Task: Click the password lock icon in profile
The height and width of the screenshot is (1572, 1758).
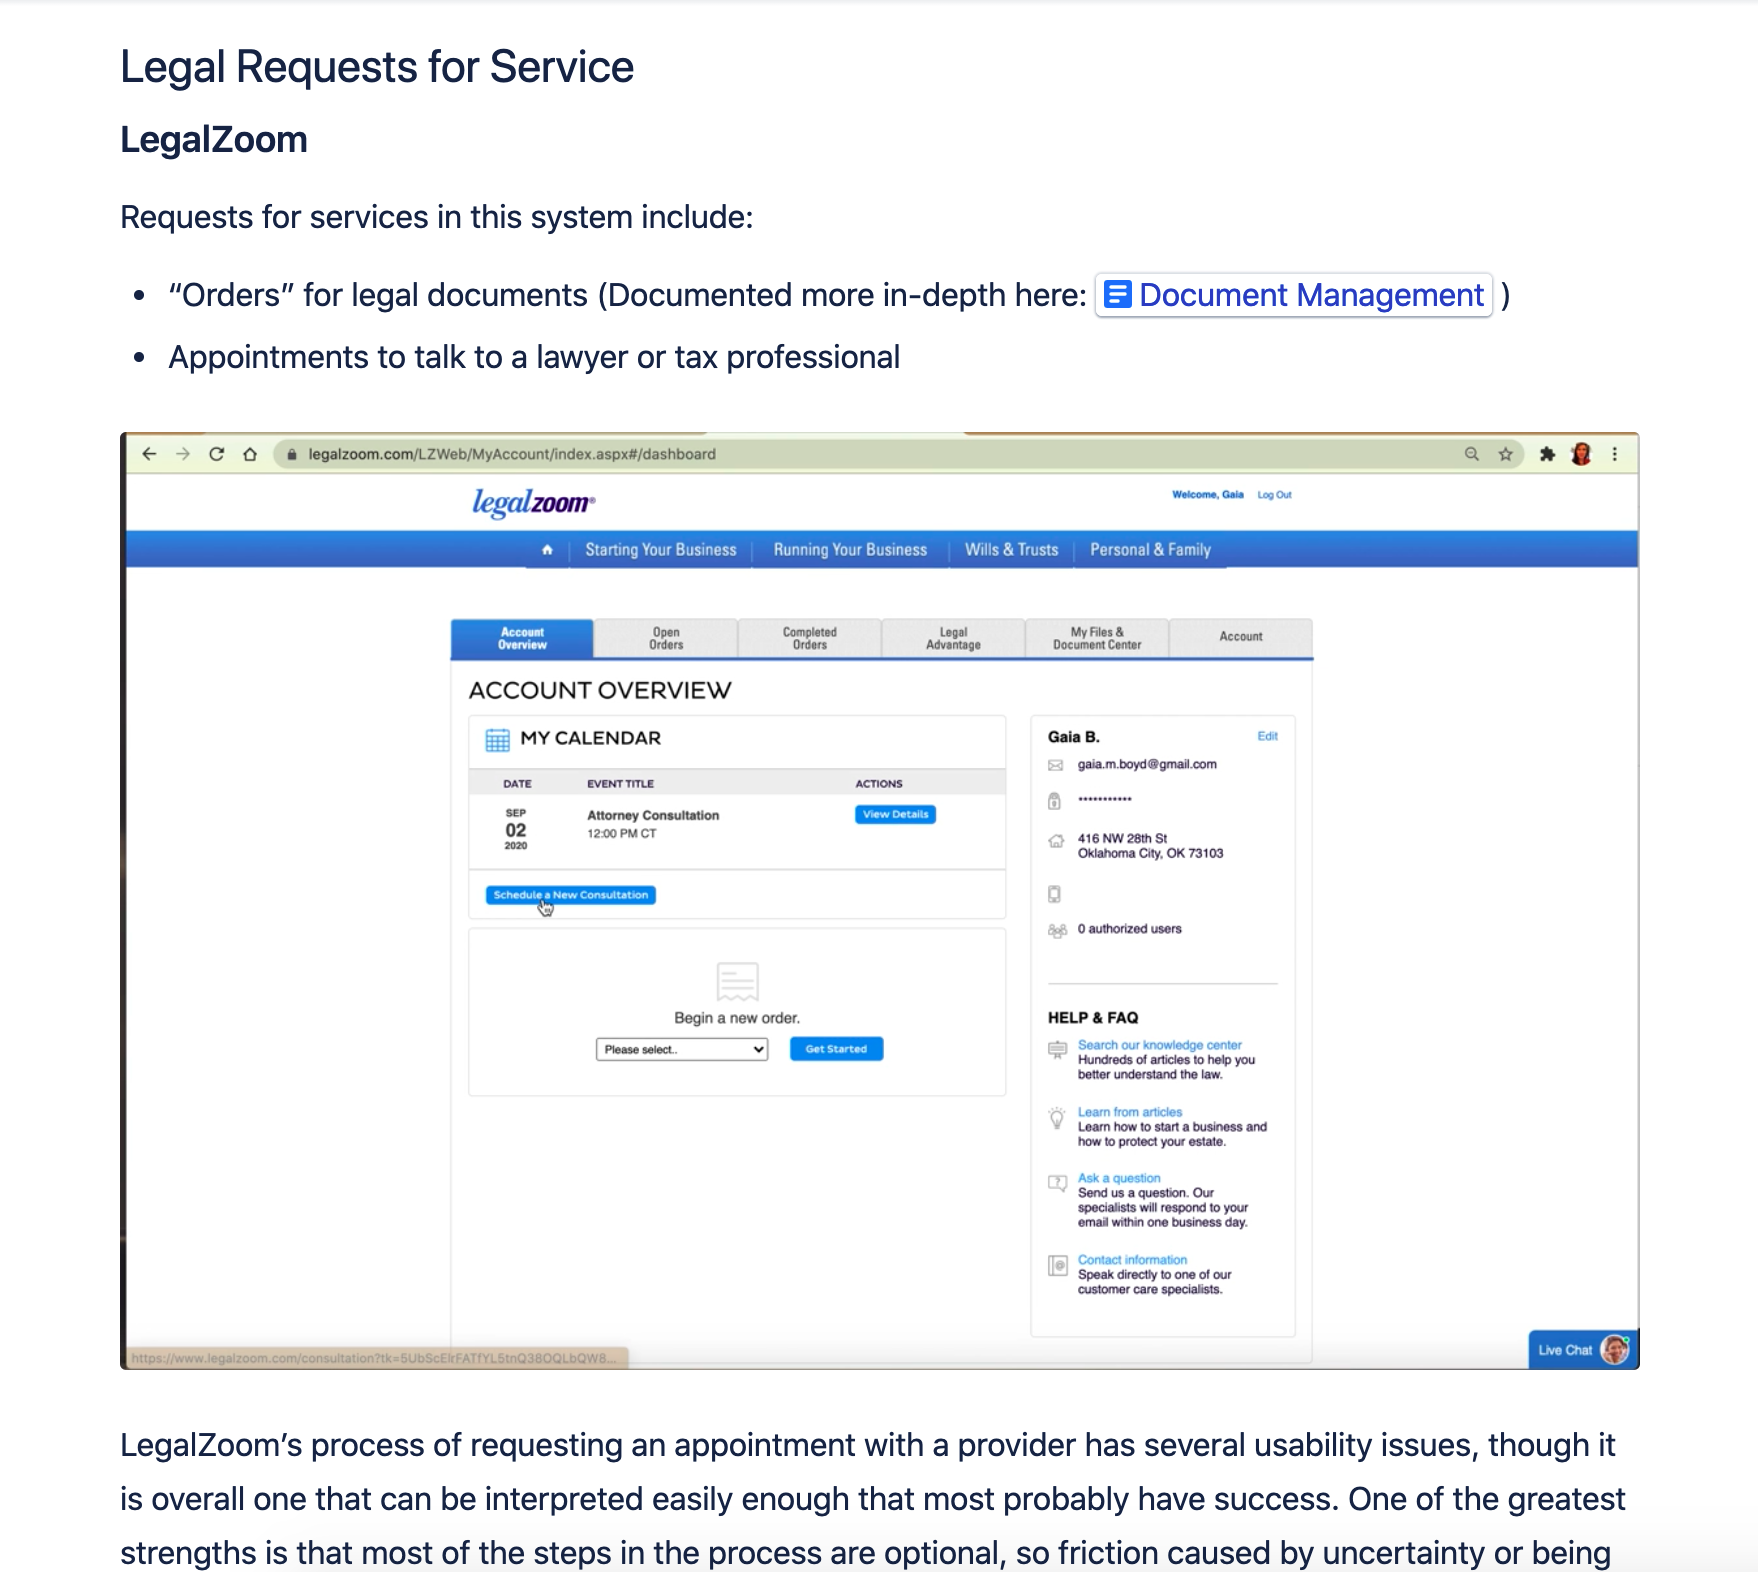Action: [1054, 800]
